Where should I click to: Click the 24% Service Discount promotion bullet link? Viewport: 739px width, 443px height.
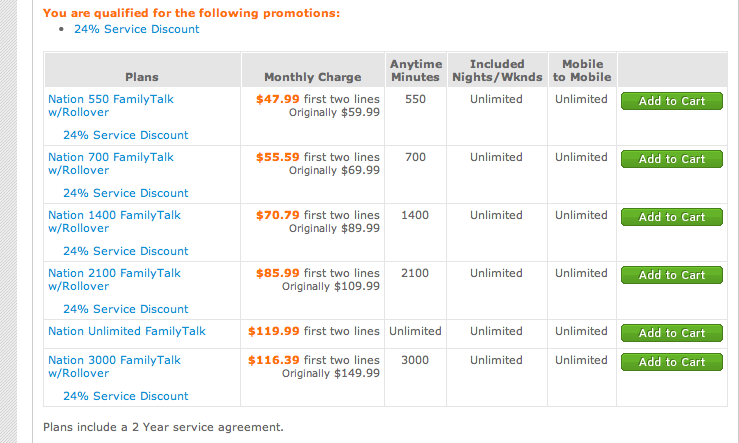[137, 29]
